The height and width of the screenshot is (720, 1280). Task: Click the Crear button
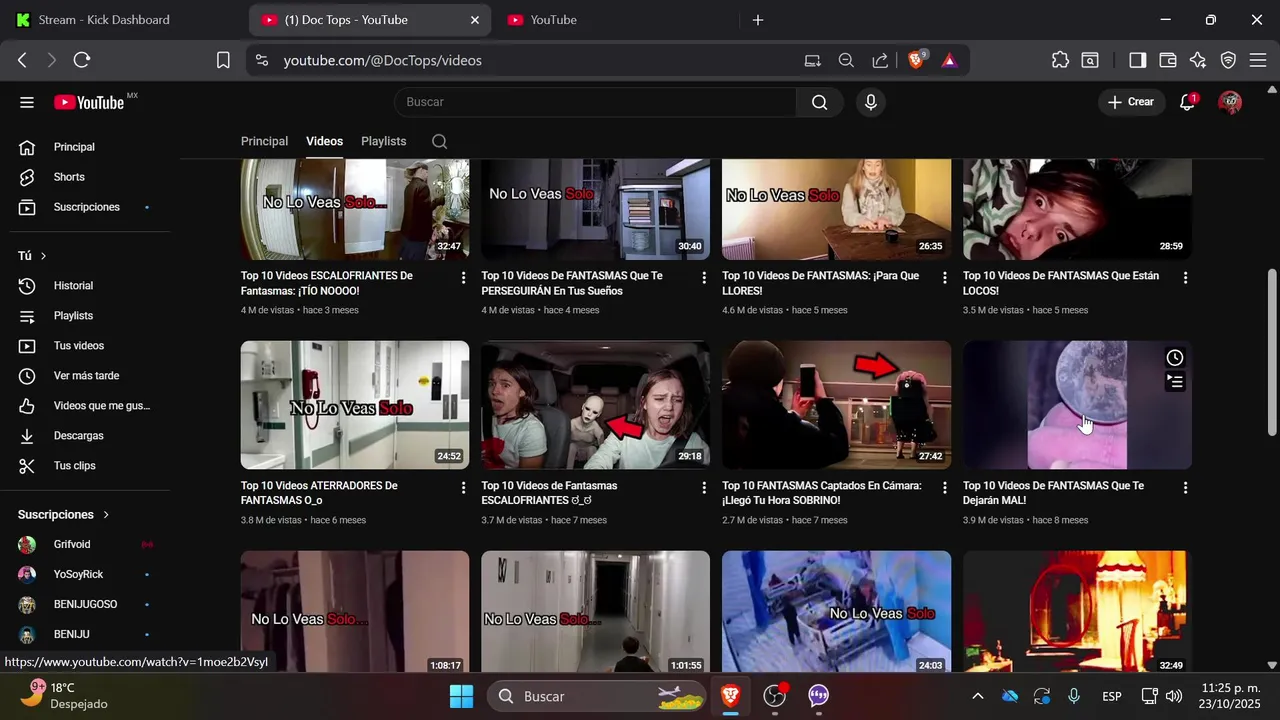tap(1131, 102)
